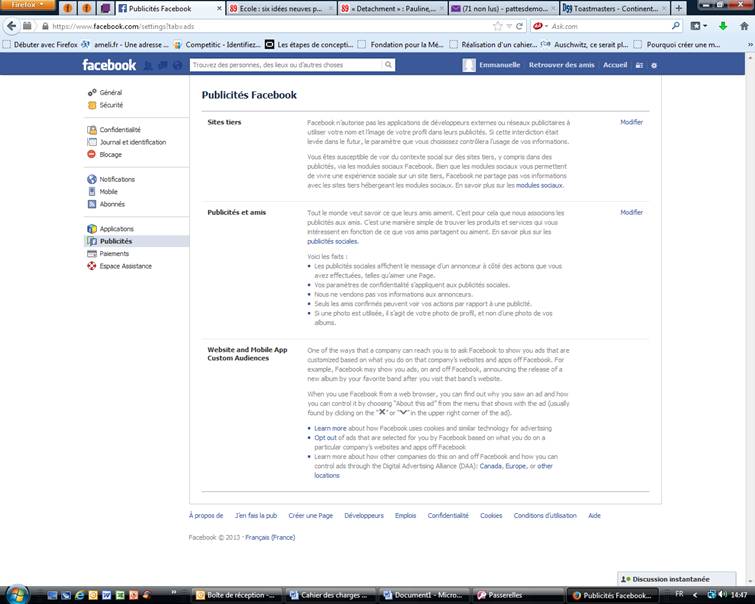This screenshot has width=755, height=604.
Task: Open the gear account menu on Facebook
Action: tap(654, 66)
